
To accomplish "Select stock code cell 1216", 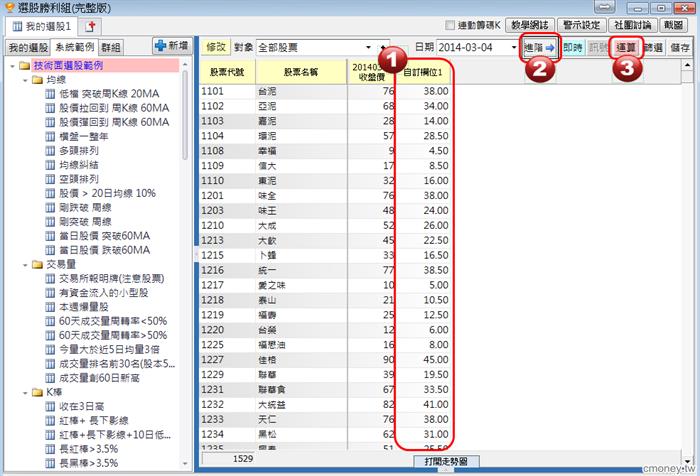I will tap(227, 270).
